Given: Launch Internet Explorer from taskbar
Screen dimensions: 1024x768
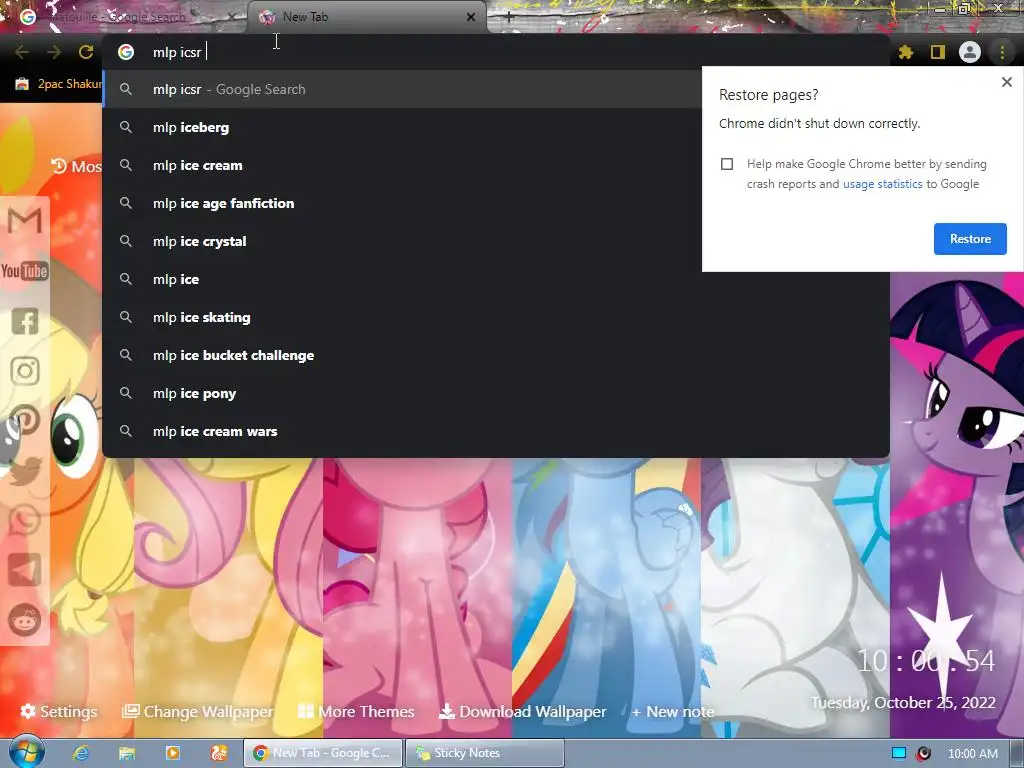Looking at the screenshot, I should pyautogui.click(x=81, y=753).
